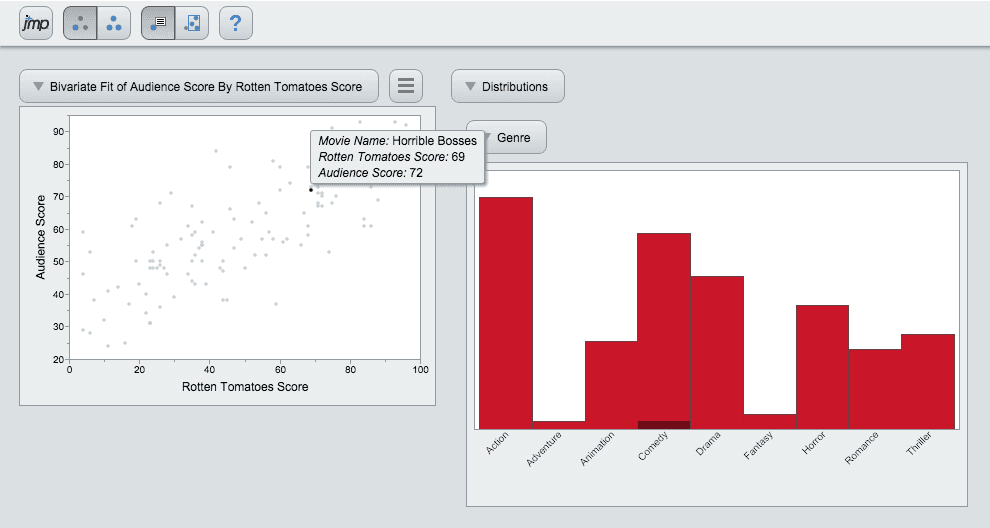Enable the data tooltip mode icon
This screenshot has height=528, width=990.
pyautogui.click(x=158, y=23)
